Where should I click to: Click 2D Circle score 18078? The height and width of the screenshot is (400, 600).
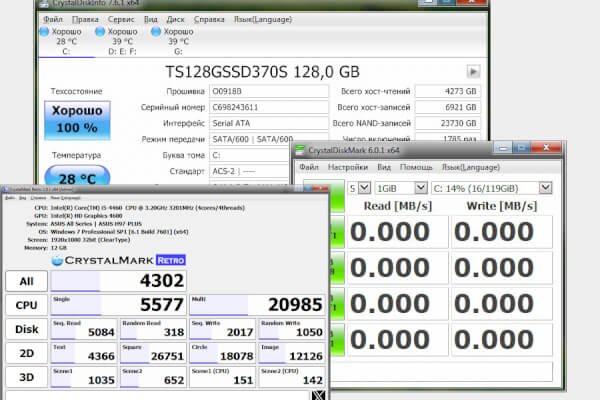pos(222,353)
